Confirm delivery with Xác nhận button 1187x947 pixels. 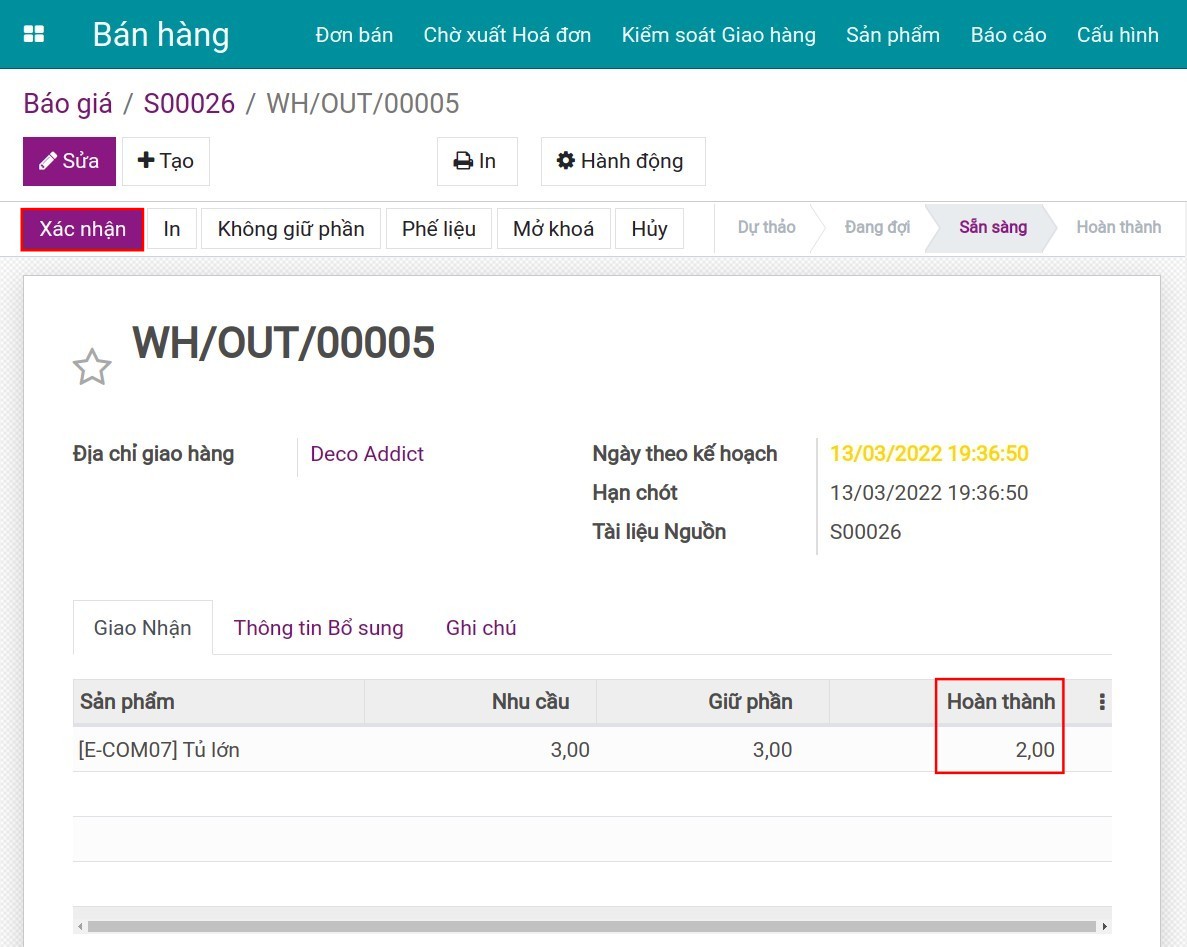click(83, 229)
